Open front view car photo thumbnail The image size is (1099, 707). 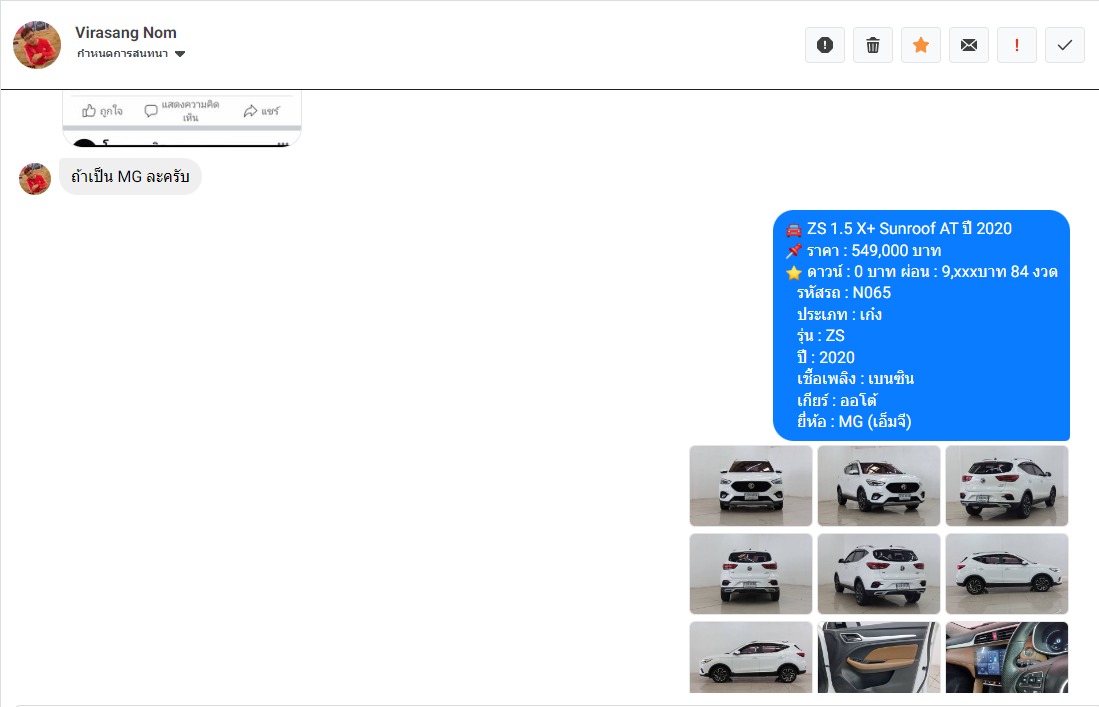coord(751,486)
